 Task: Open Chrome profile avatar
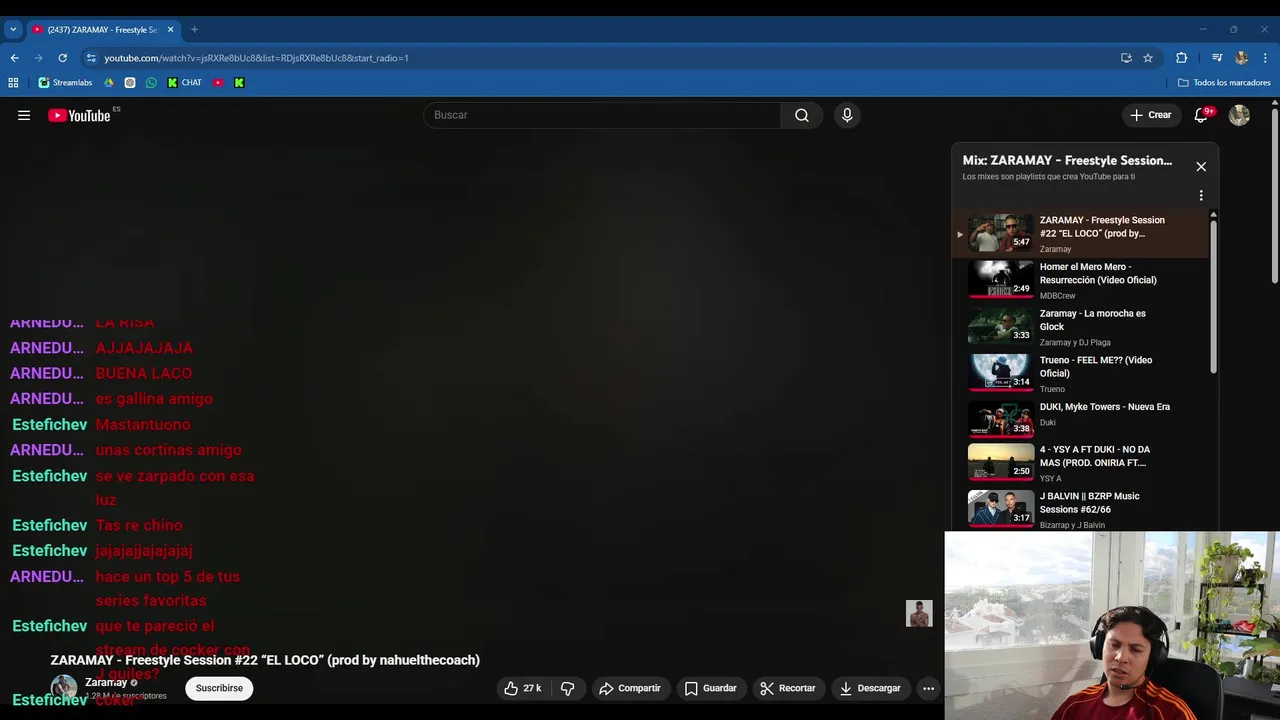point(1241,58)
